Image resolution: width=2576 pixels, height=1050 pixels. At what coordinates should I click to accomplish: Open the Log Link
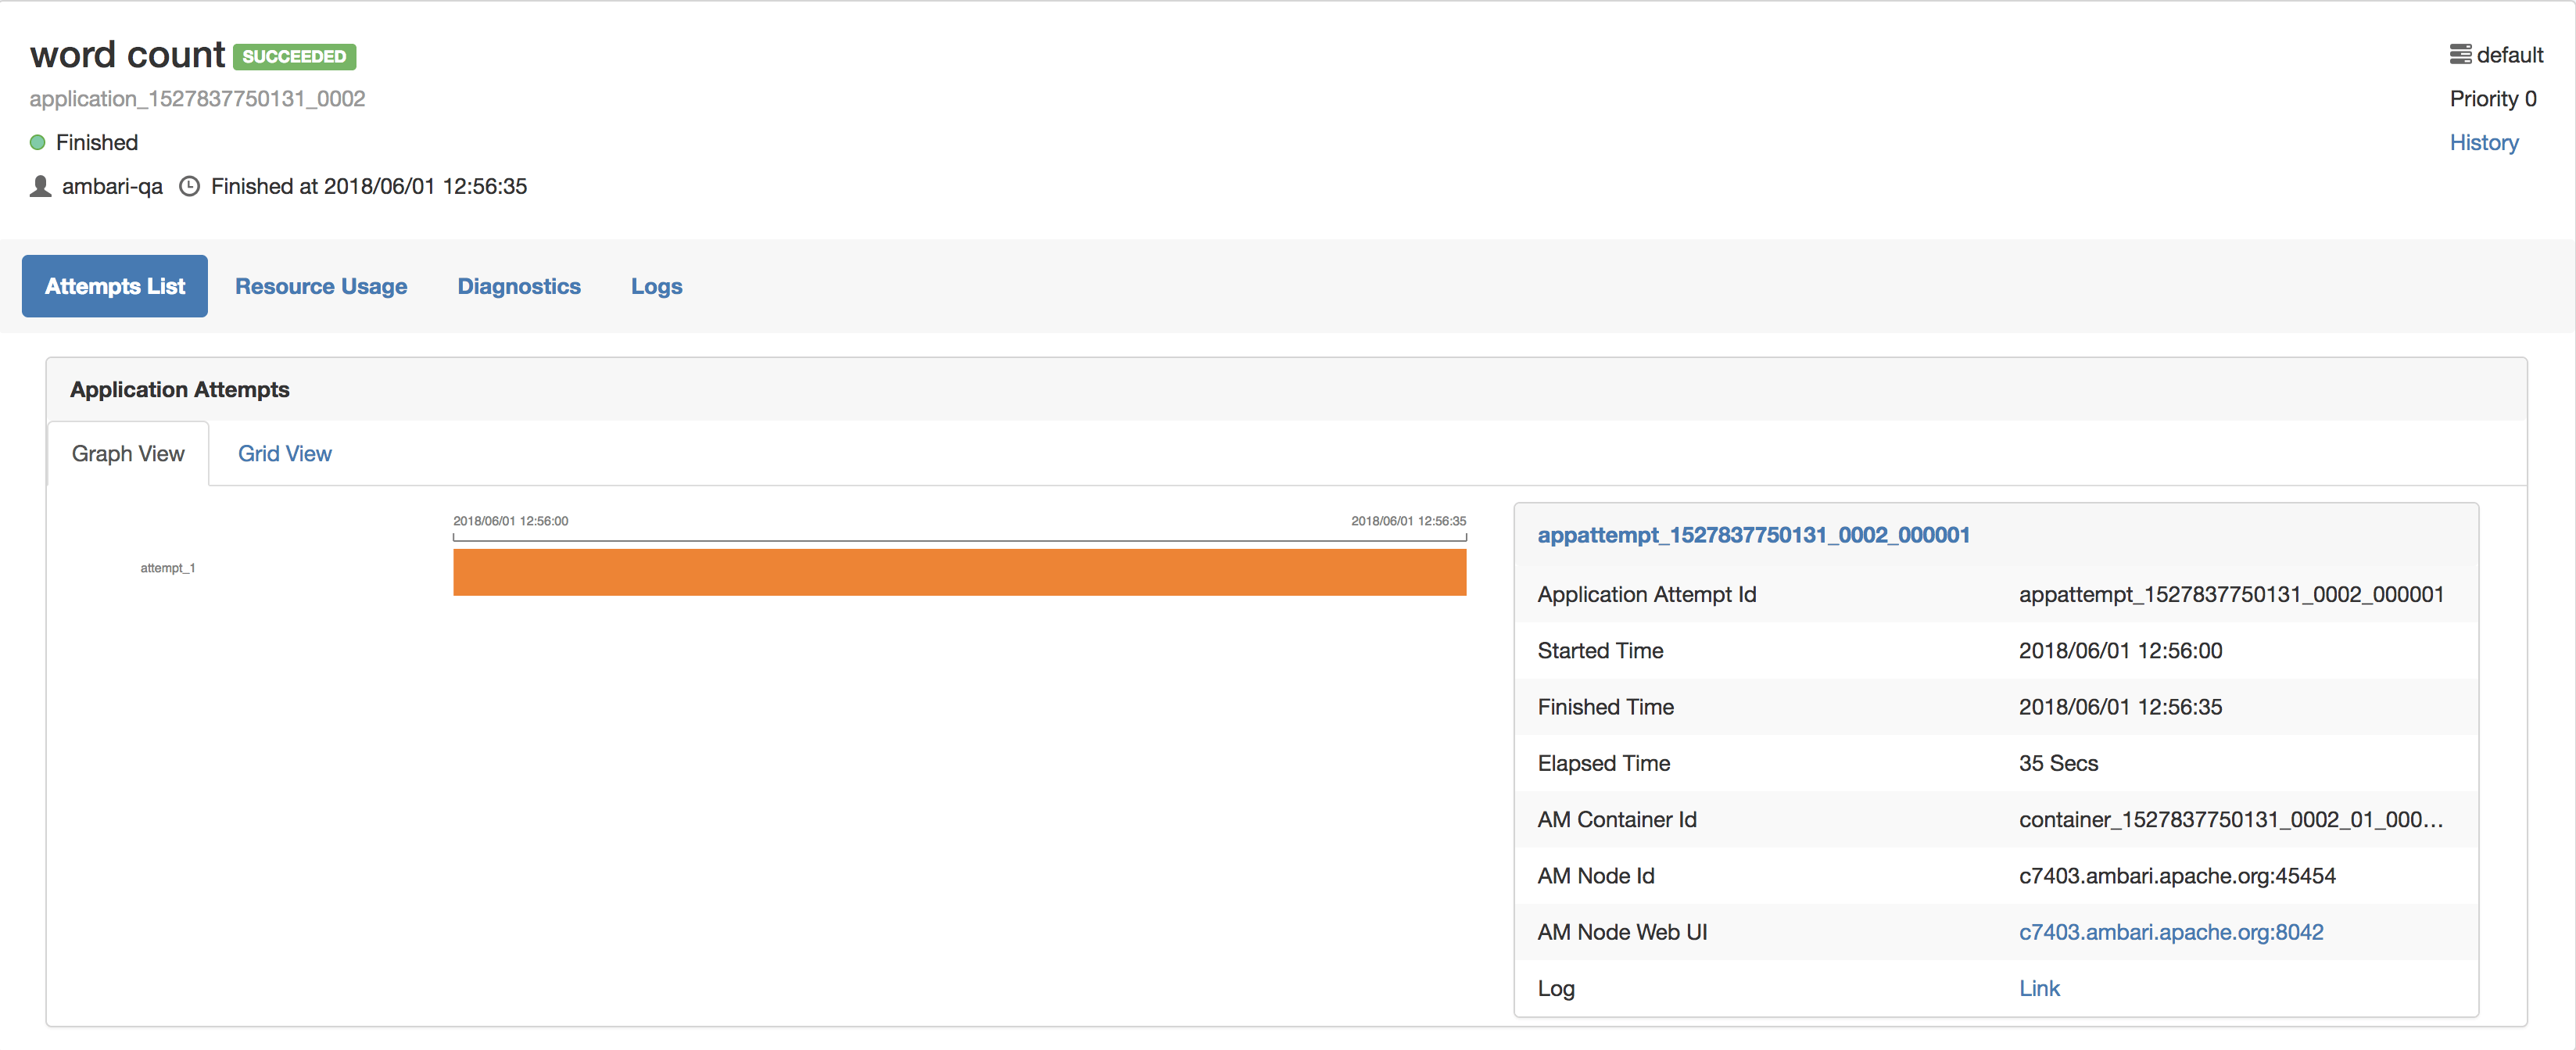tap(2038, 988)
